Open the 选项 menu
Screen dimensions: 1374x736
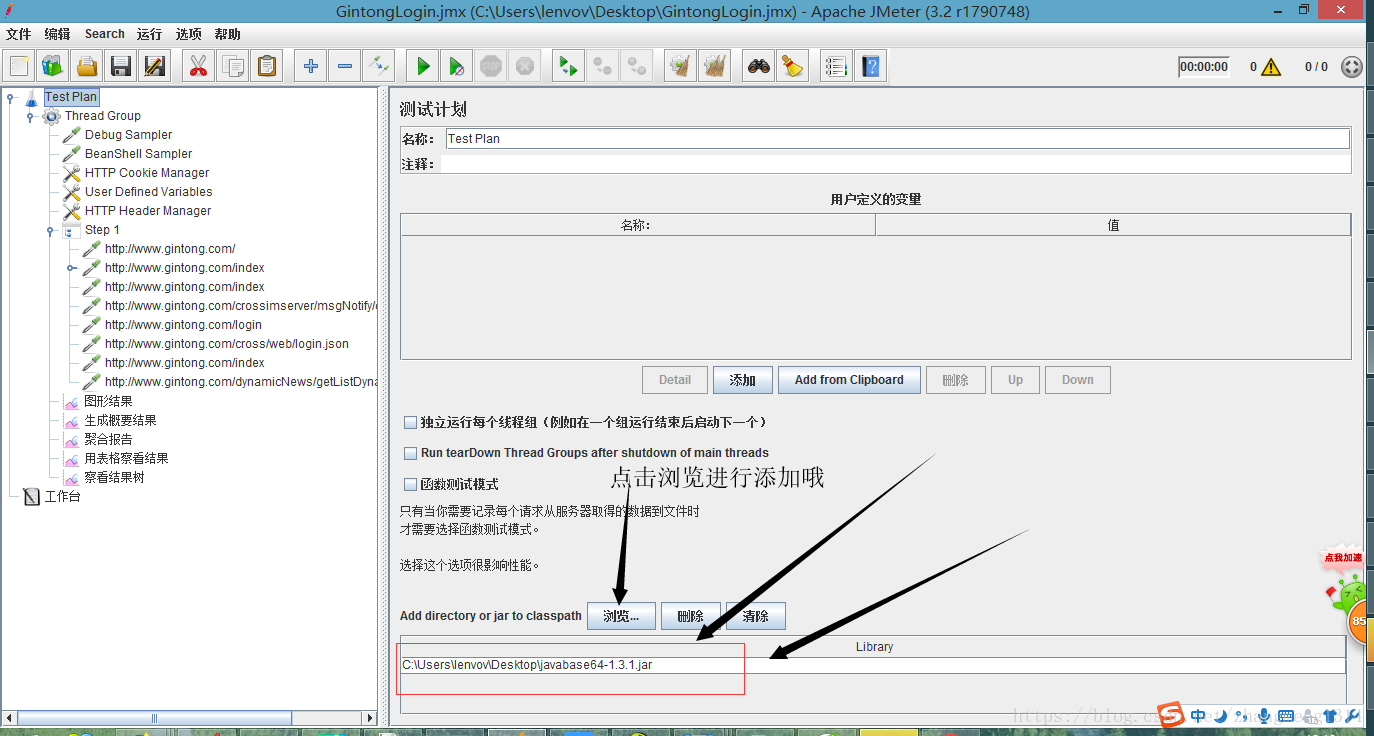point(188,34)
